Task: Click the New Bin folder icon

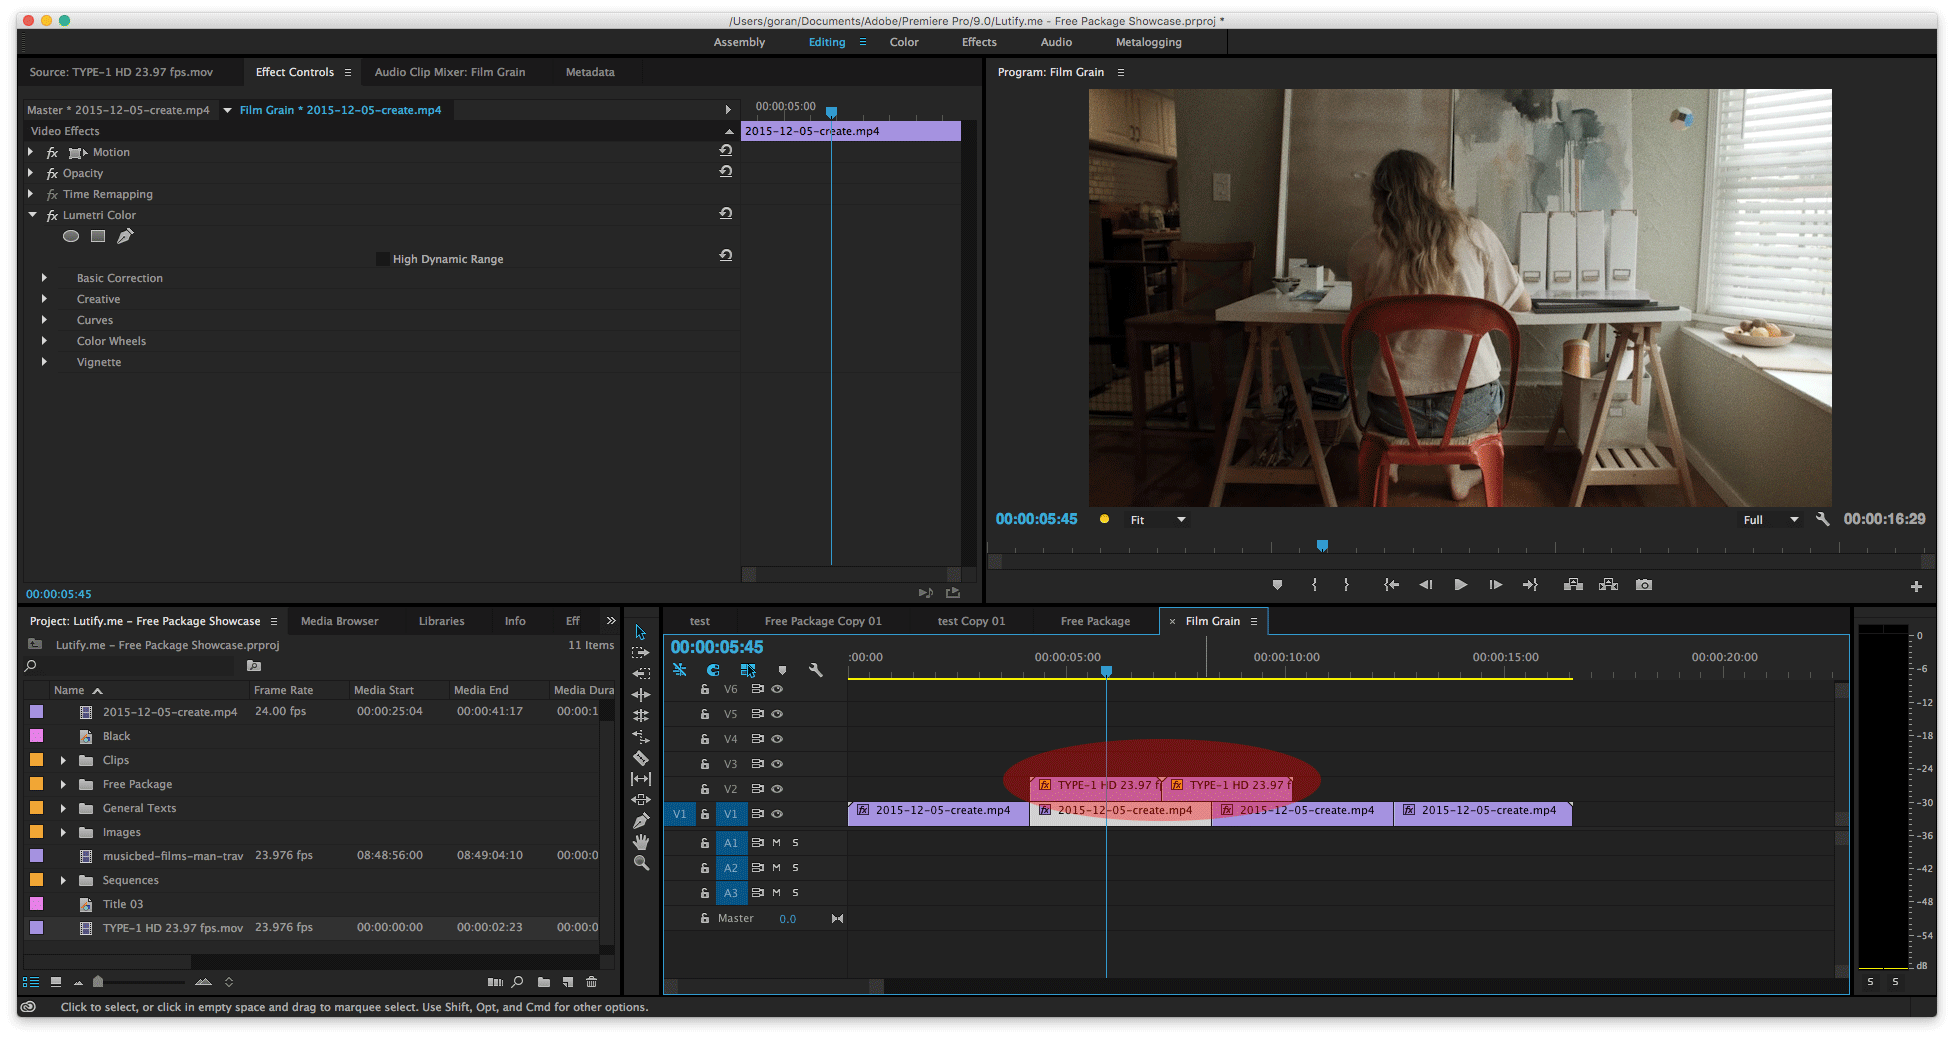Action: pos(543,982)
